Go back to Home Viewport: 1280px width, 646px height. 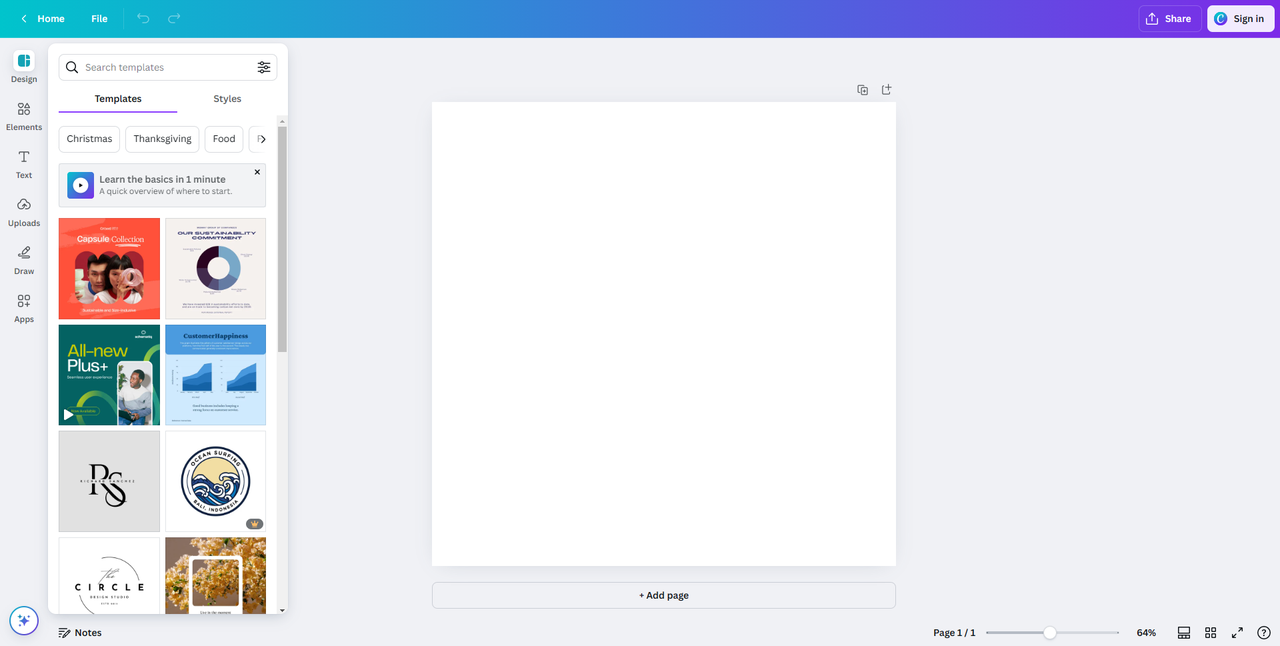pos(42,19)
